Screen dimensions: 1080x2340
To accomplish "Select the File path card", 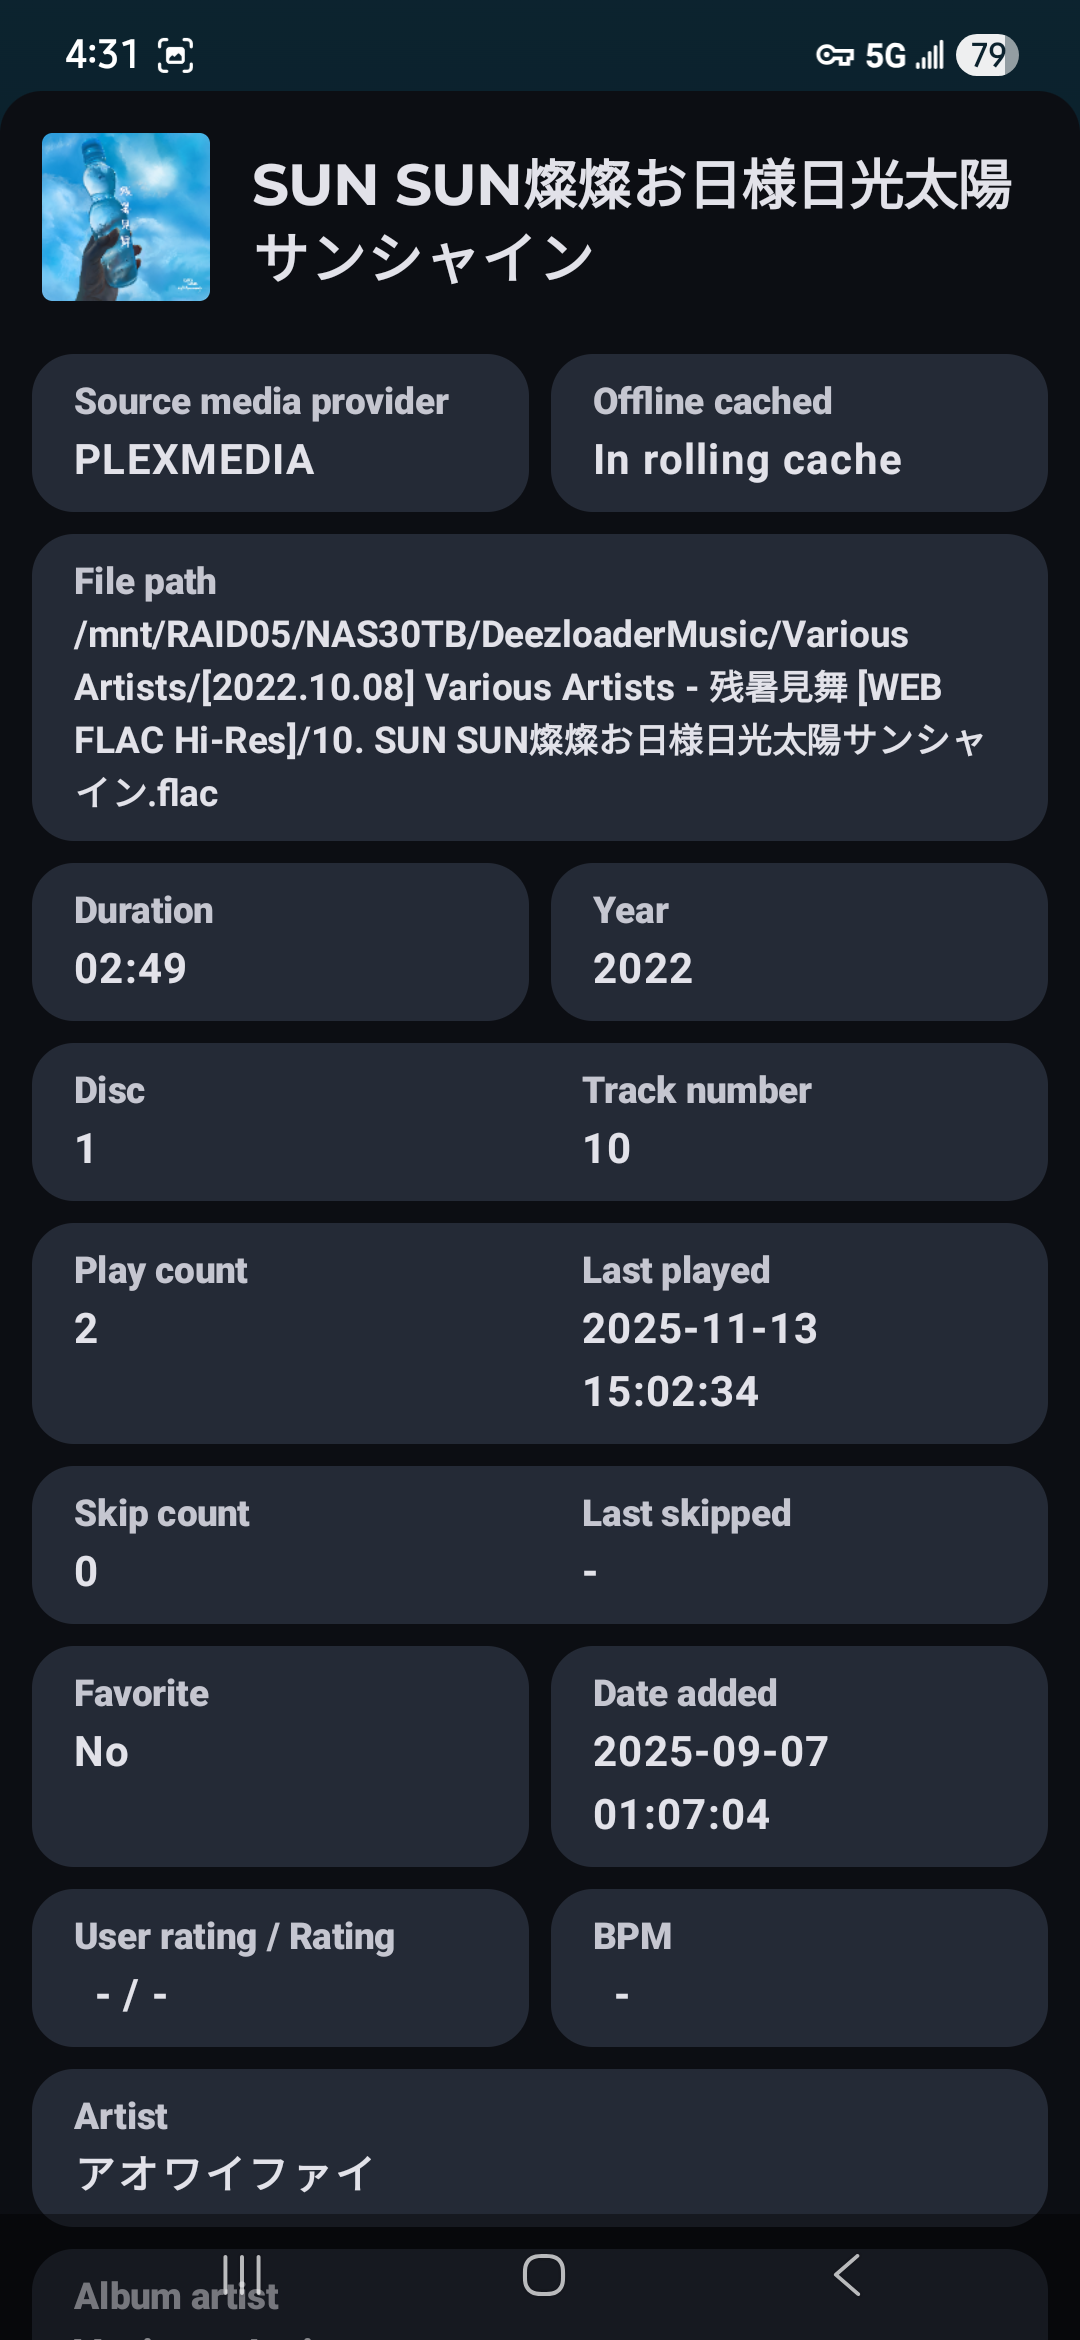I will point(540,687).
